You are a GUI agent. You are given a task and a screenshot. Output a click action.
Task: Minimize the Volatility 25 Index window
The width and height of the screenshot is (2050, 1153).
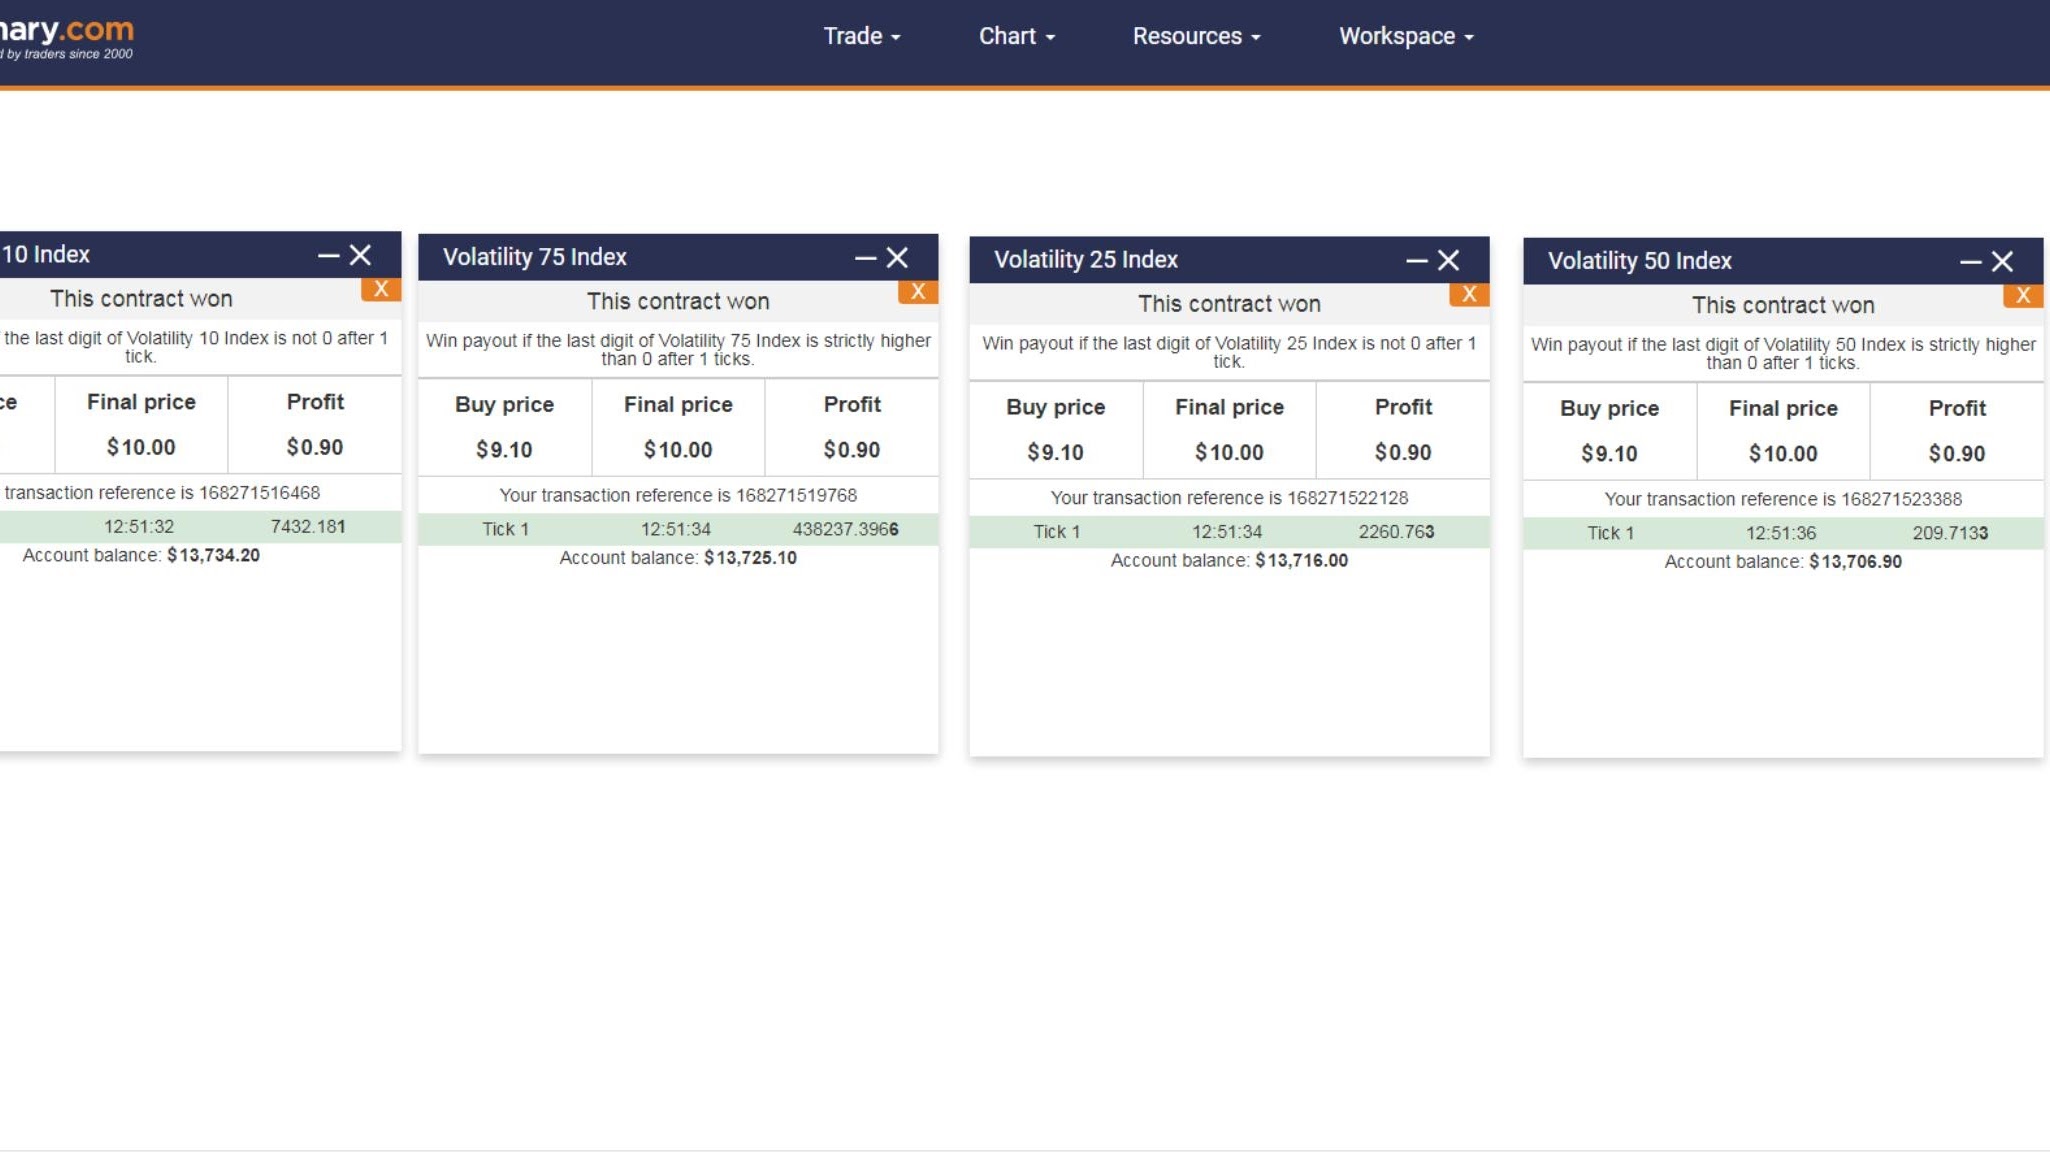coord(1416,261)
